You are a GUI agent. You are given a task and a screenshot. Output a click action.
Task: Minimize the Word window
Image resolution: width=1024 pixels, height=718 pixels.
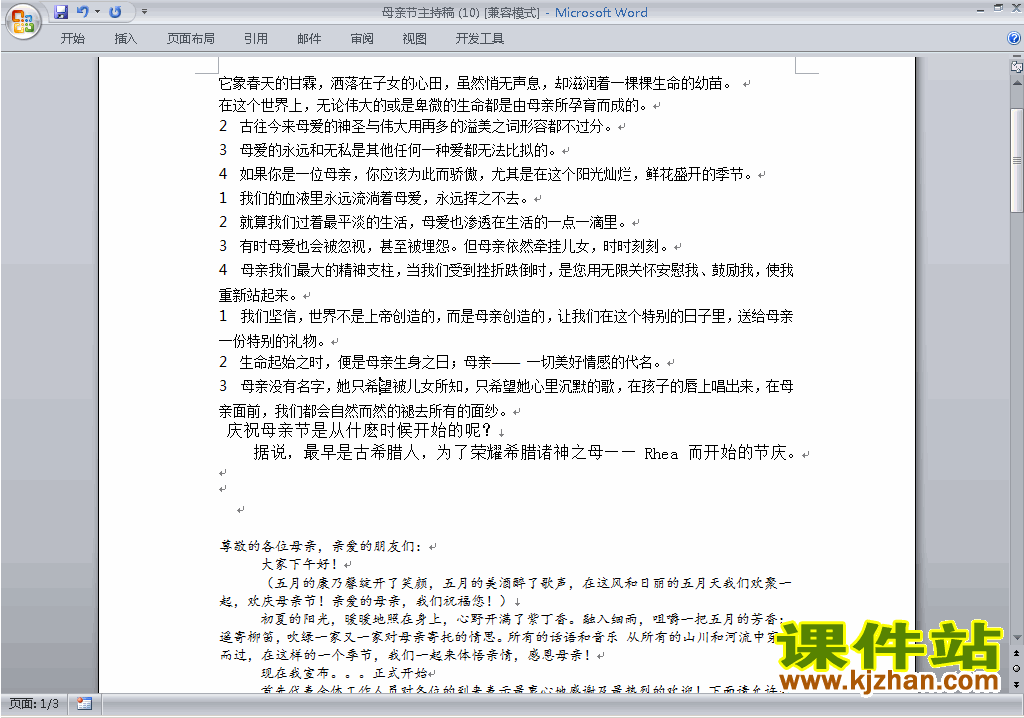click(x=980, y=10)
